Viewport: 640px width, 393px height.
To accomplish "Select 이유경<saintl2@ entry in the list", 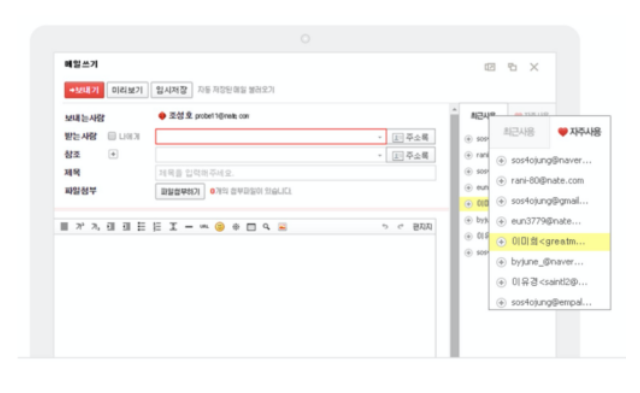I will pyautogui.click(x=549, y=282).
